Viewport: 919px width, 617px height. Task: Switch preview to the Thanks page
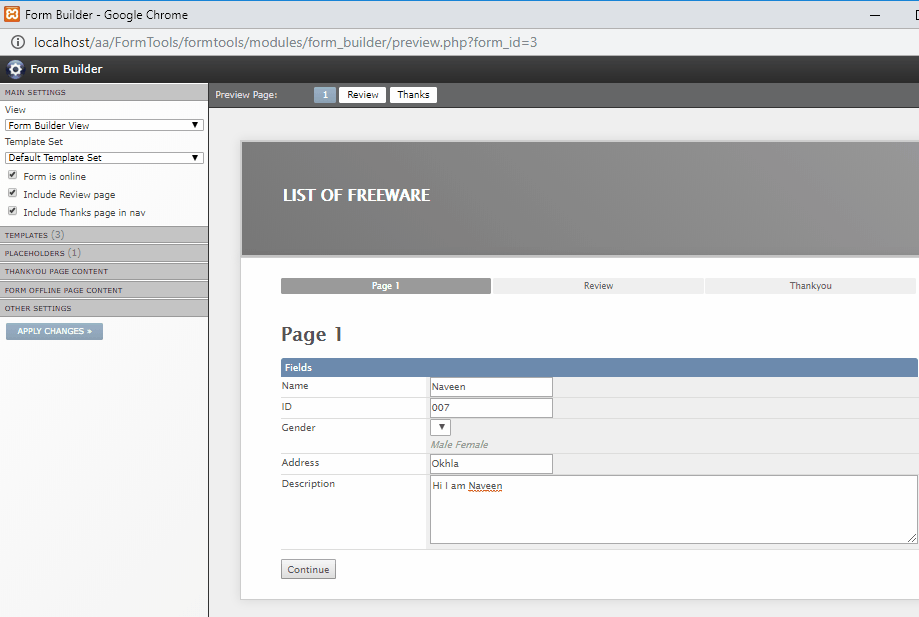(x=413, y=95)
